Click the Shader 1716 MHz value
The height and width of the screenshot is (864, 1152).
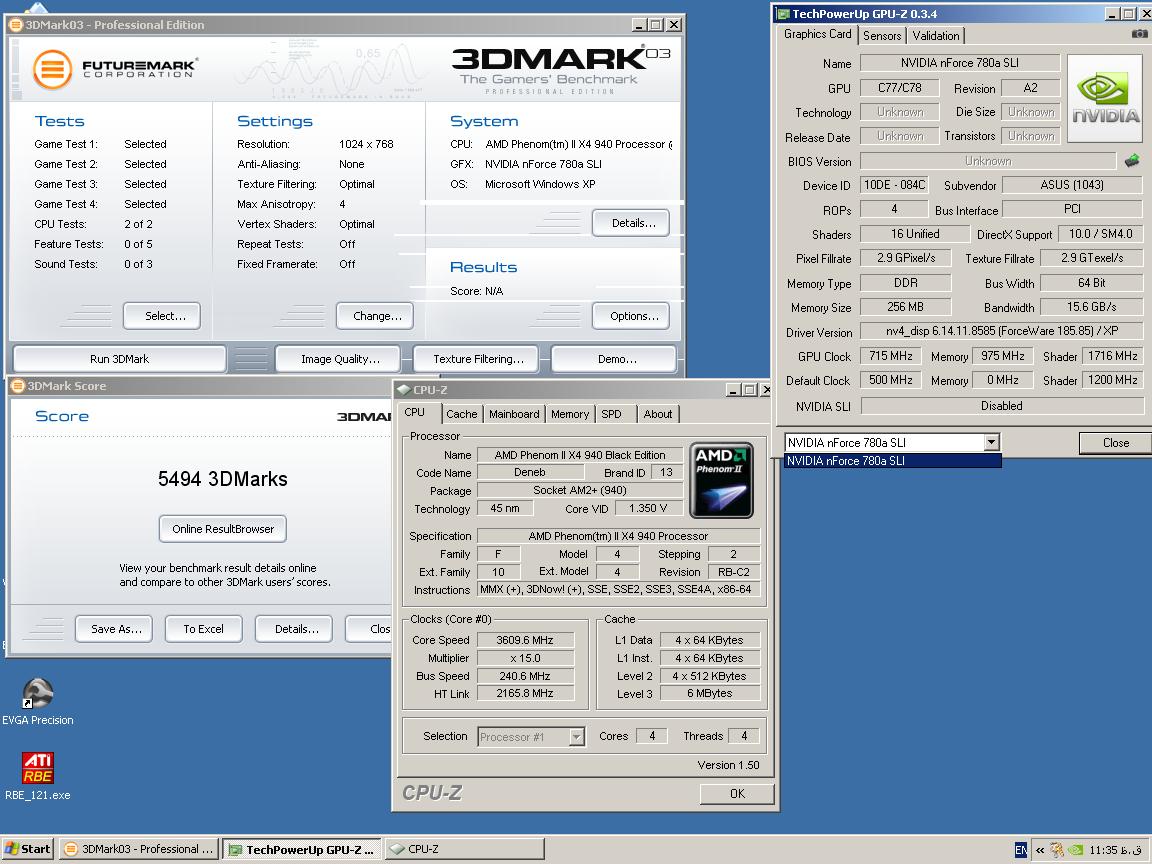click(x=1112, y=356)
